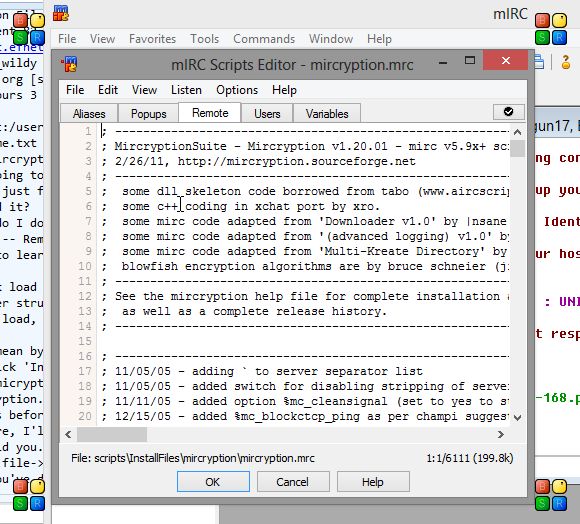
Task: Open the Tools menu in mIRC
Action: [205, 39]
